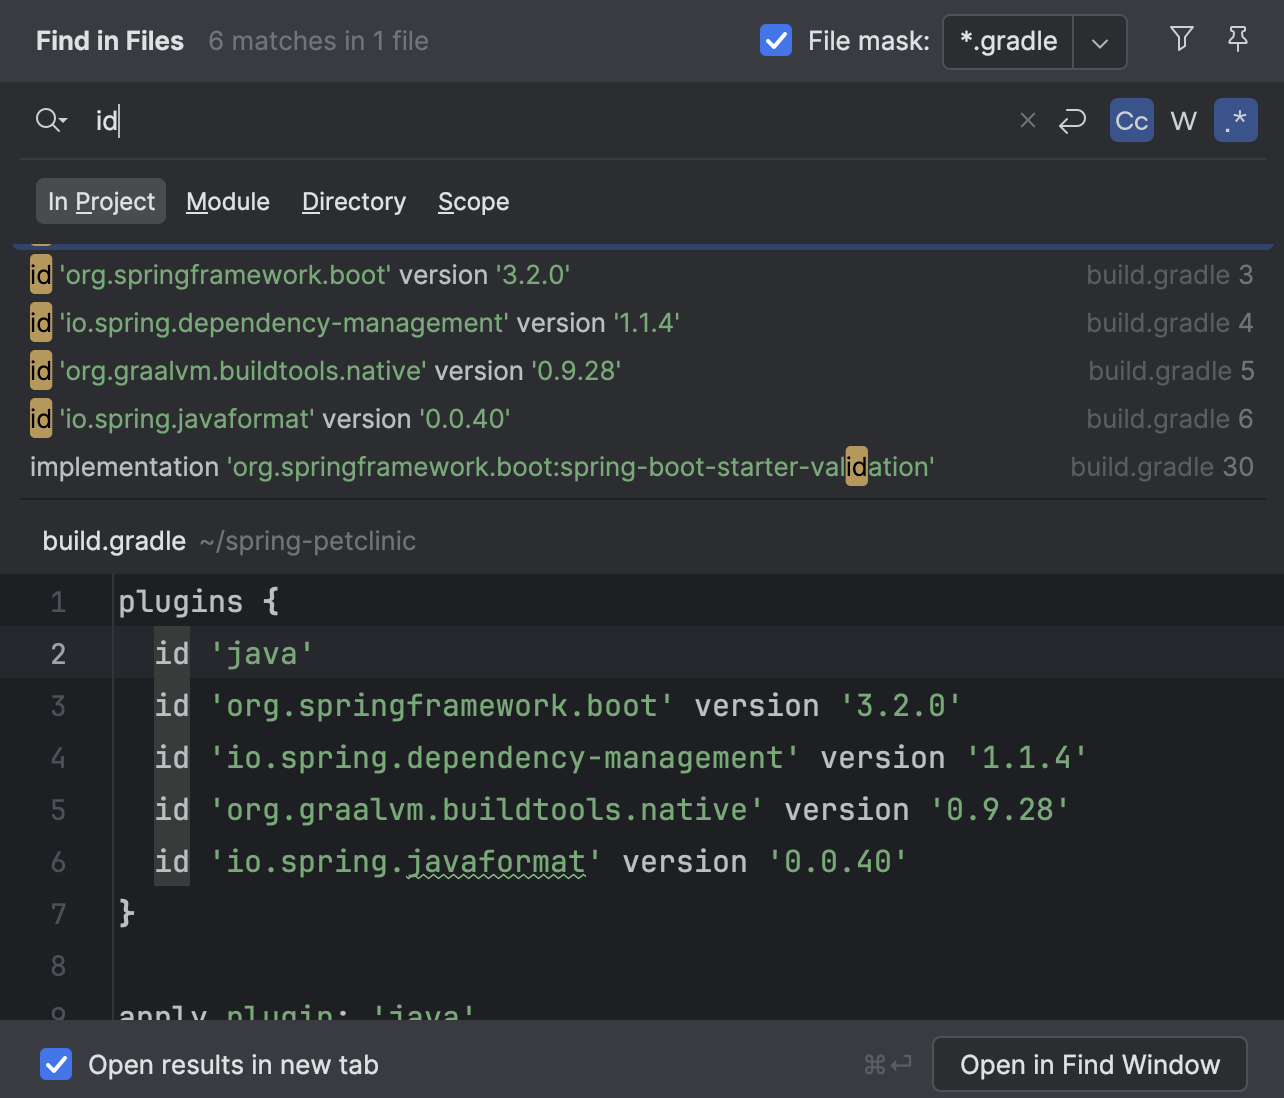Expand the file mask dropdown arrow
The width and height of the screenshot is (1284, 1098).
pyautogui.click(x=1100, y=42)
